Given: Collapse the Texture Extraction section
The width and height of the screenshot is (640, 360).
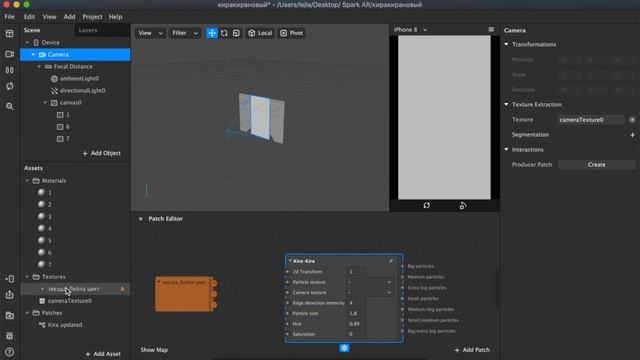Looking at the screenshot, I should (507, 104).
